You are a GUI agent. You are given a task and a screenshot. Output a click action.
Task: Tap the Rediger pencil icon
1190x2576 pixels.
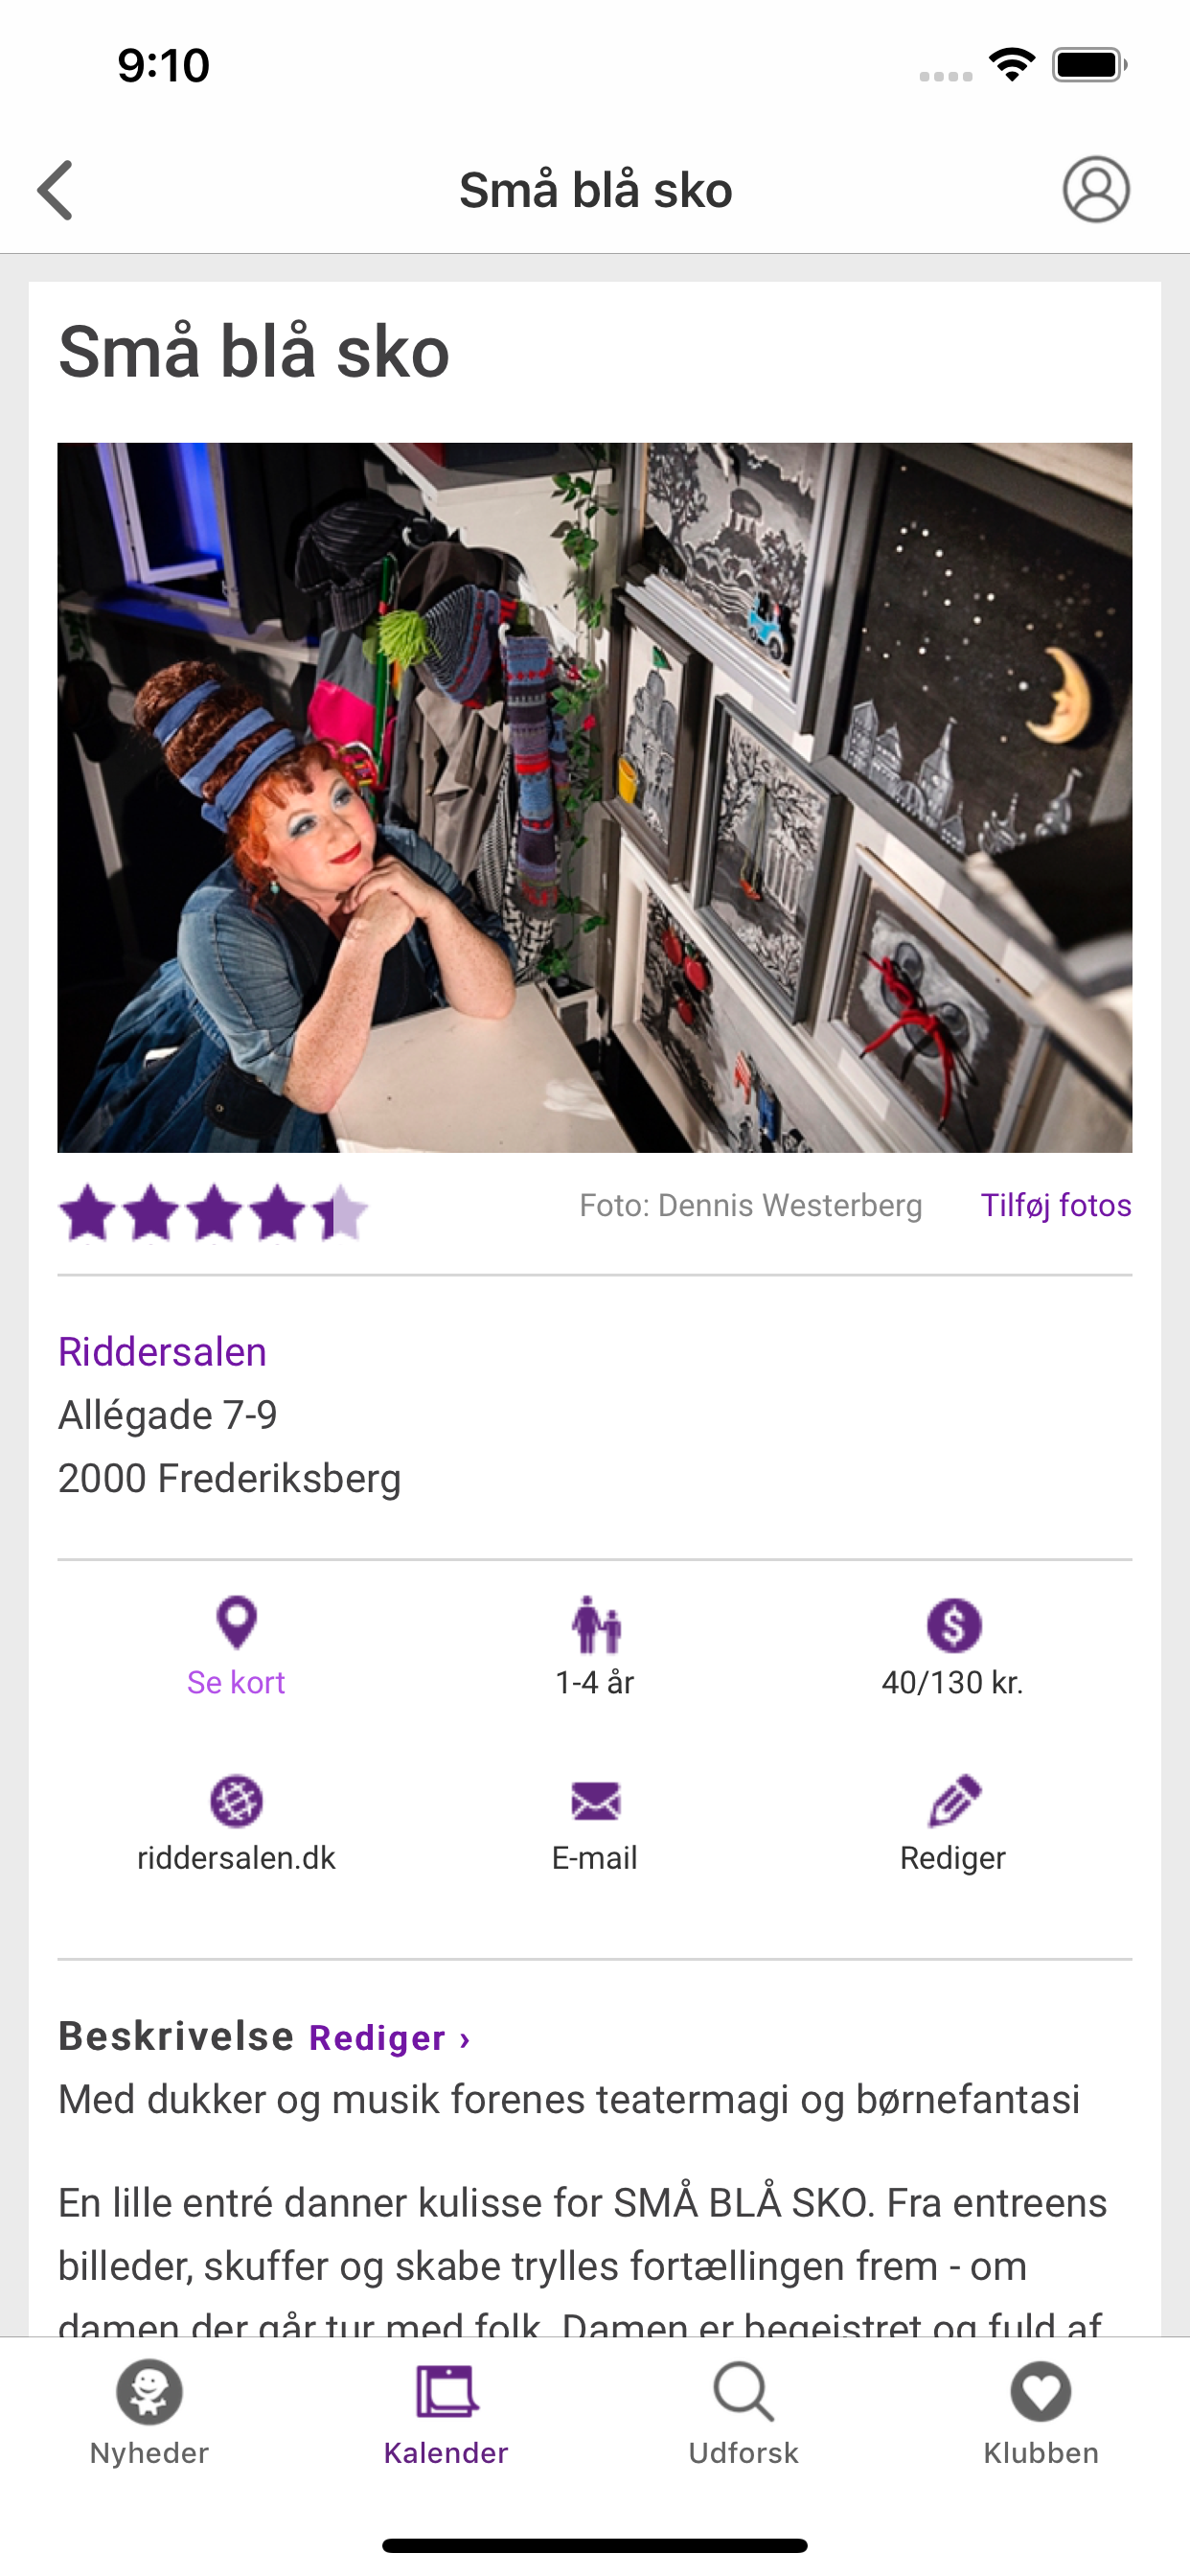955,1800
